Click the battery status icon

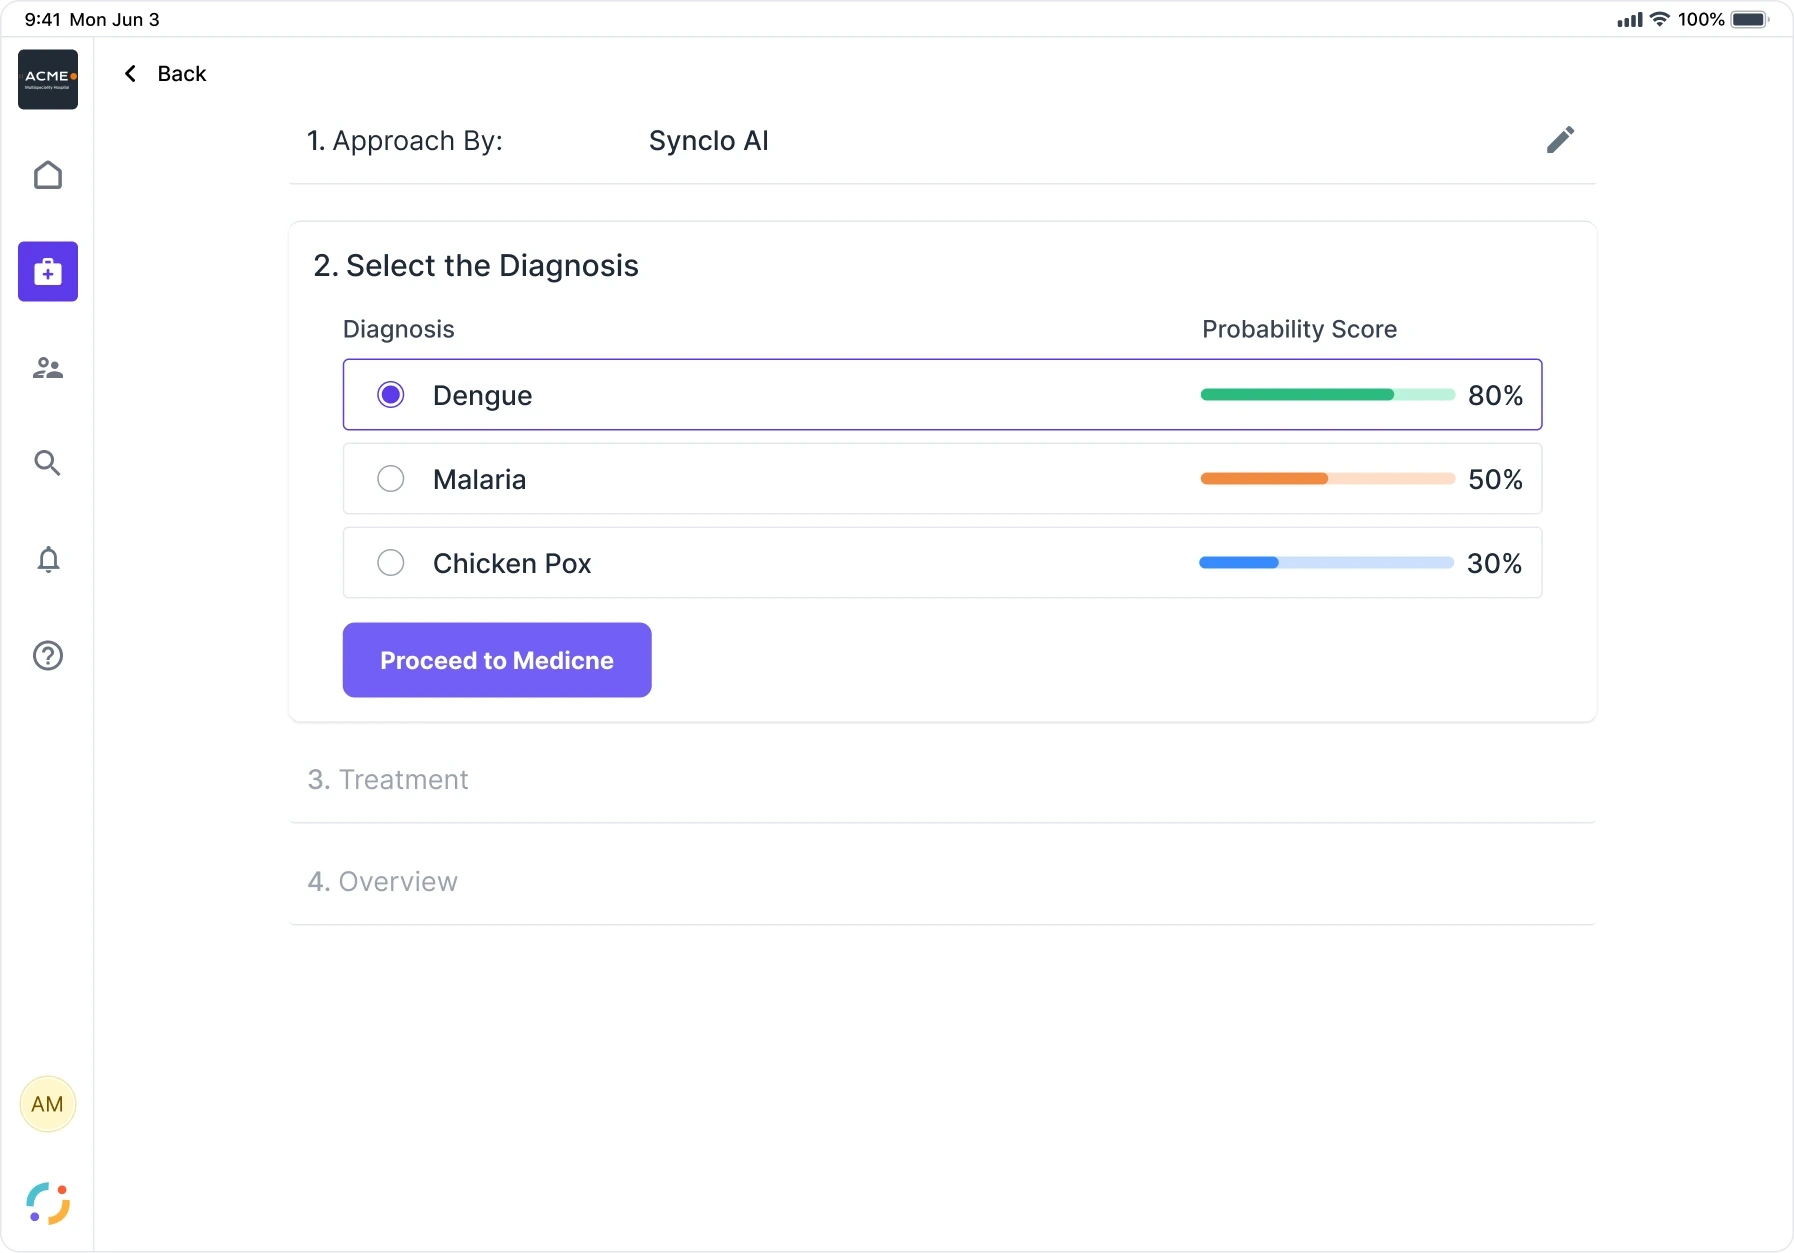[1750, 19]
